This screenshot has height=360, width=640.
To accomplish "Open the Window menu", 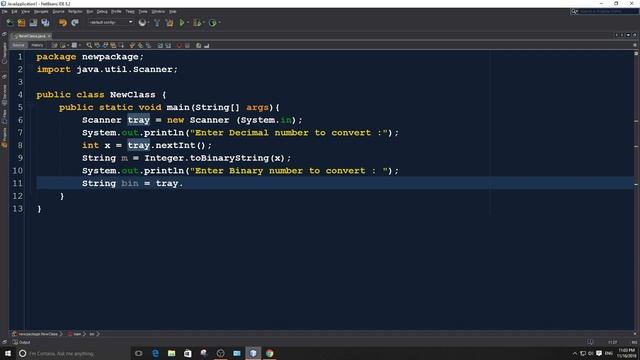I will pos(158,11).
